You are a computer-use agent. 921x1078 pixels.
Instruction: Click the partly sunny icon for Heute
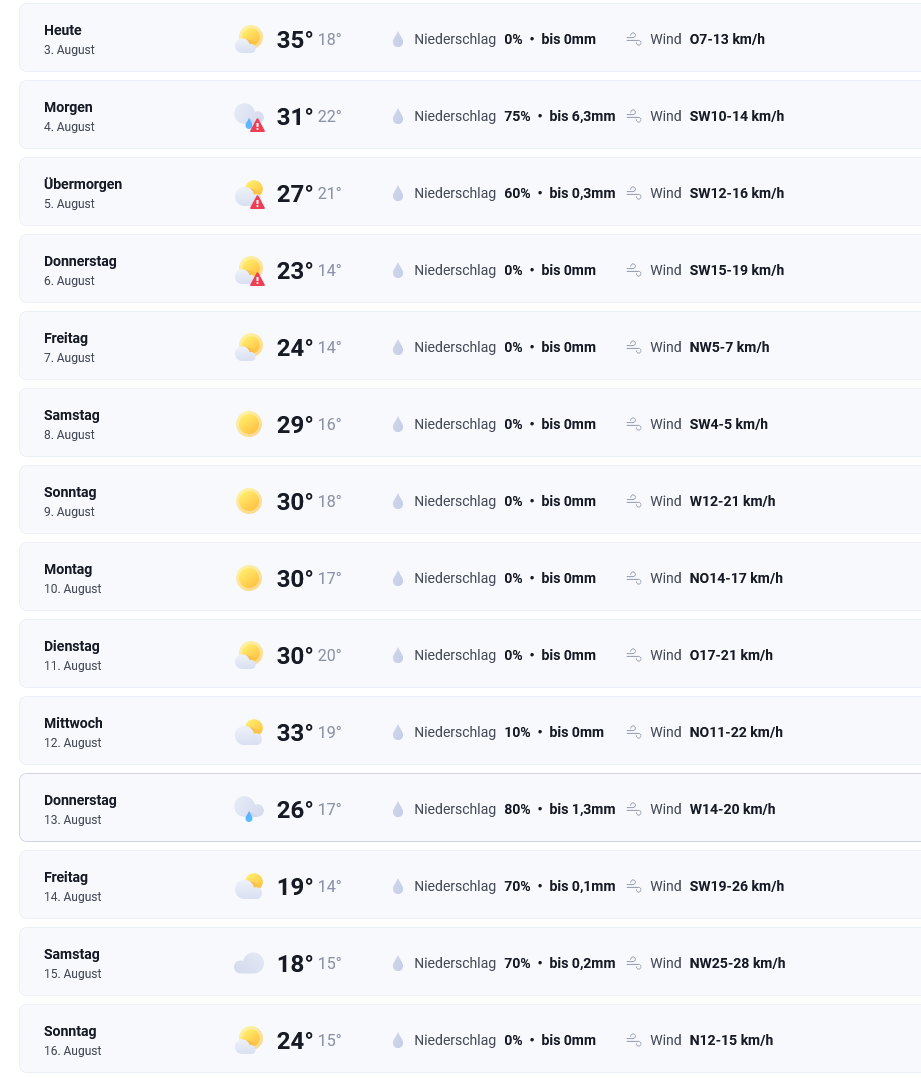point(249,39)
